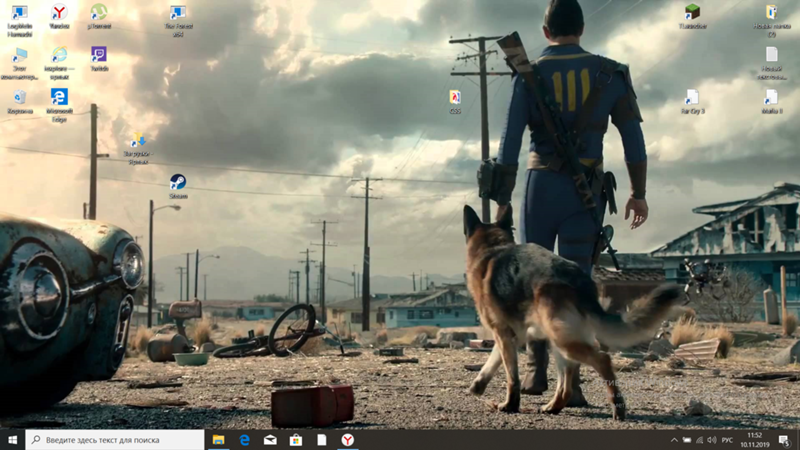
Task: Select the This PC desktop icon
Action: [x=19, y=64]
